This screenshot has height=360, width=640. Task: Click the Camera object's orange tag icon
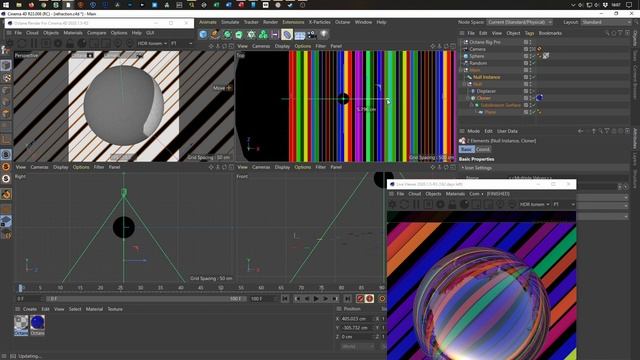(x=540, y=49)
